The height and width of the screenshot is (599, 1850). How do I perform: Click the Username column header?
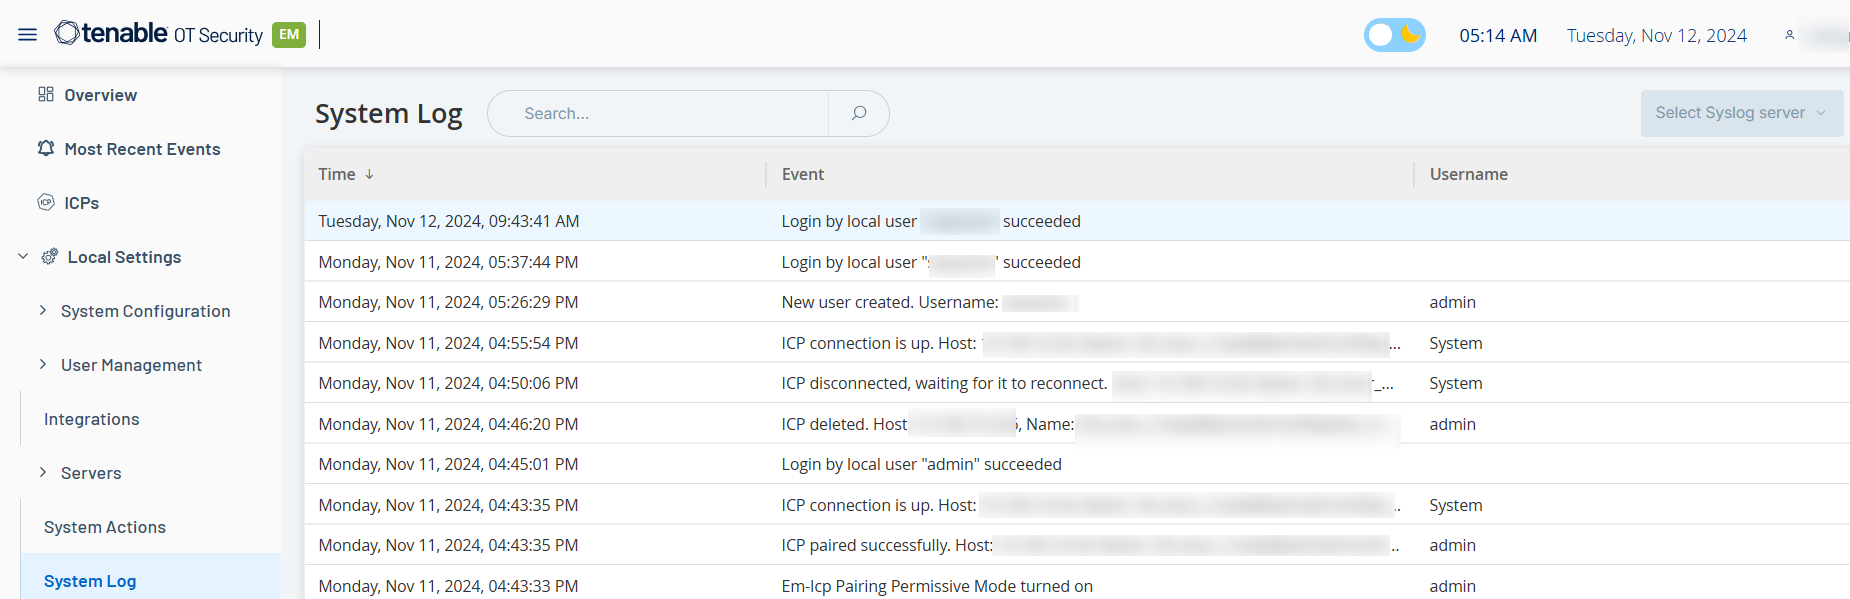click(x=1468, y=174)
